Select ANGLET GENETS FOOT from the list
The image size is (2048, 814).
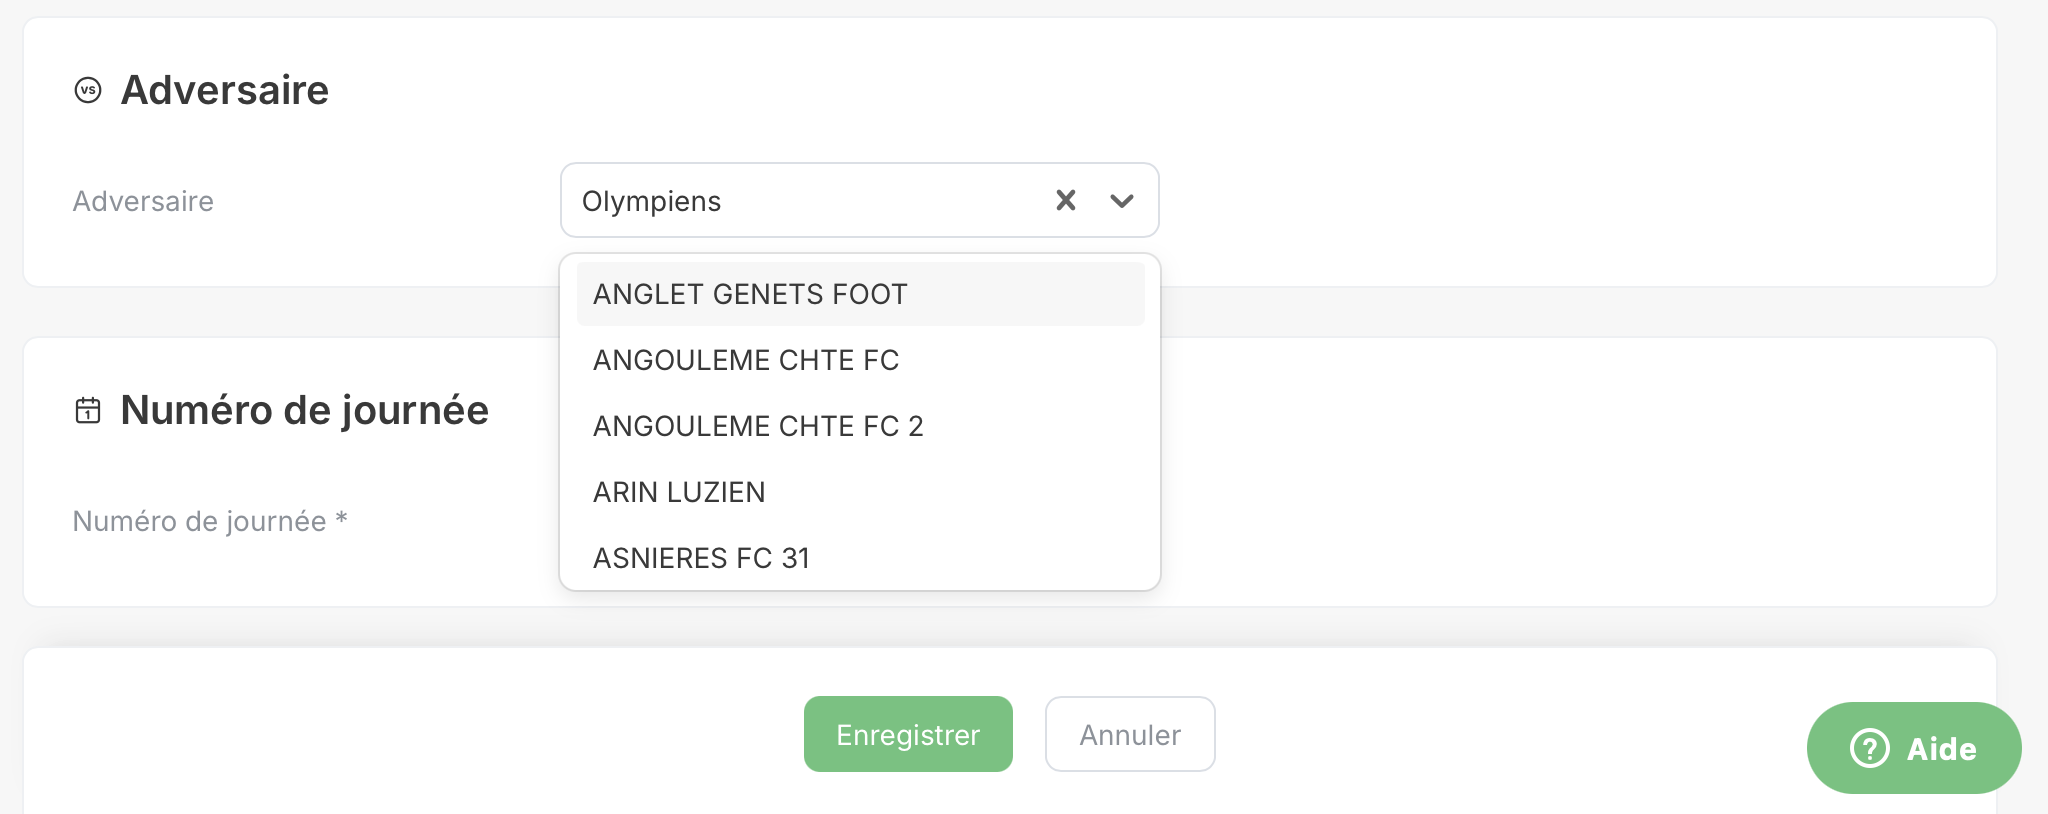click(750, 294)
